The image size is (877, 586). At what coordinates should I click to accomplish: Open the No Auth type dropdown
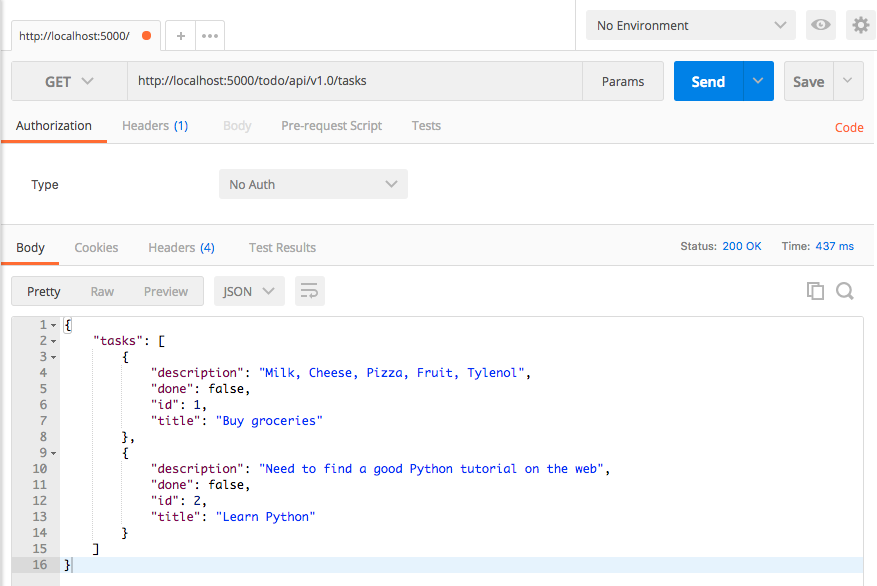(x=313, y=184)
